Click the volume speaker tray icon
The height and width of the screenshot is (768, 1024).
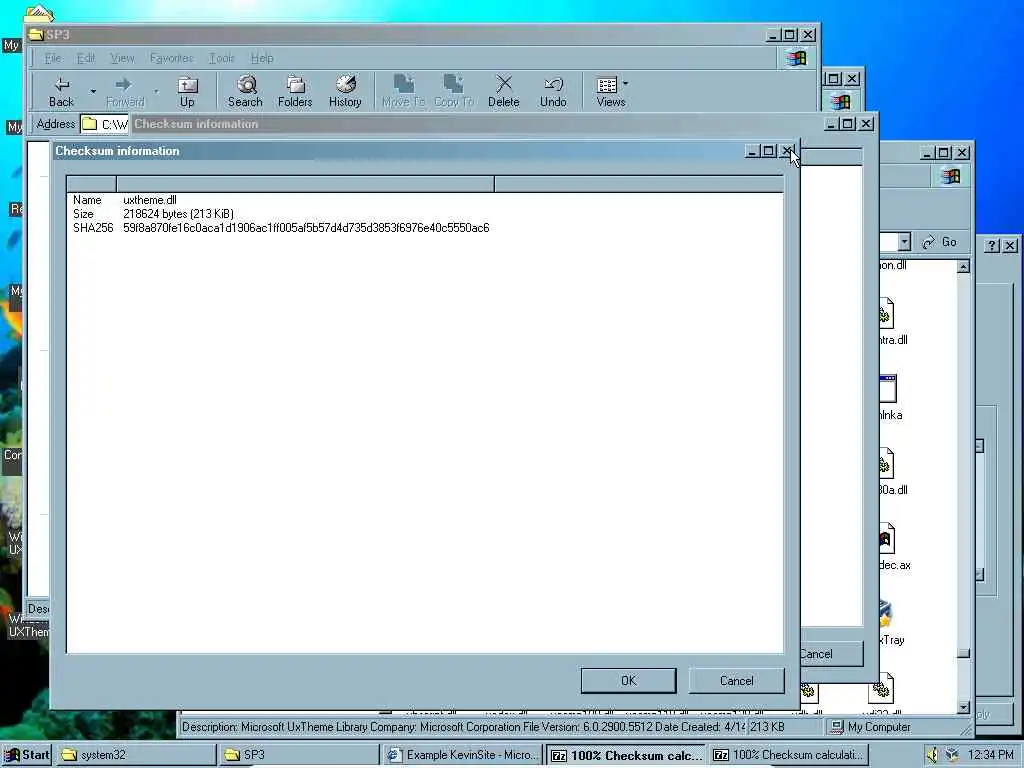[x=932, y=756]
